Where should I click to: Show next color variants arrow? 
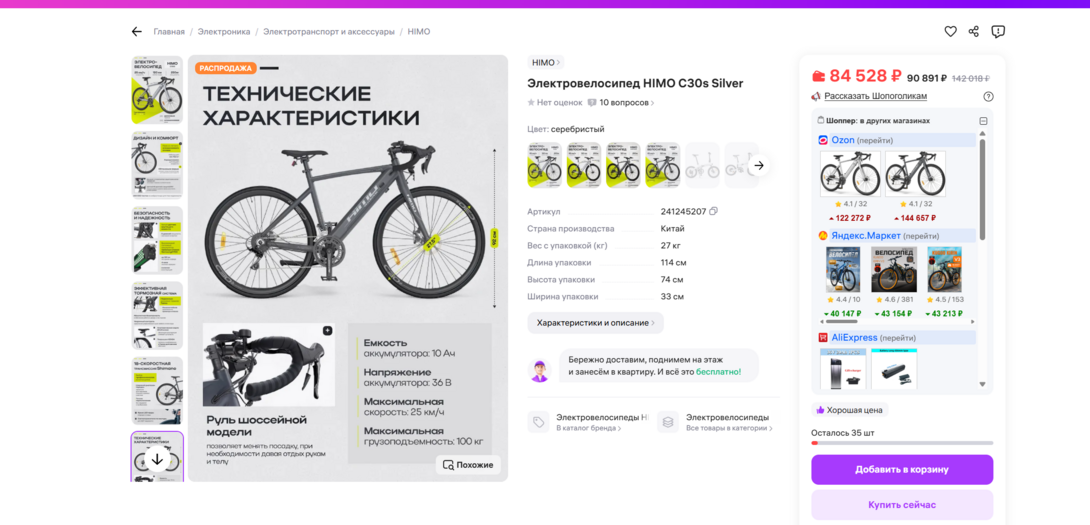point(759,165)
